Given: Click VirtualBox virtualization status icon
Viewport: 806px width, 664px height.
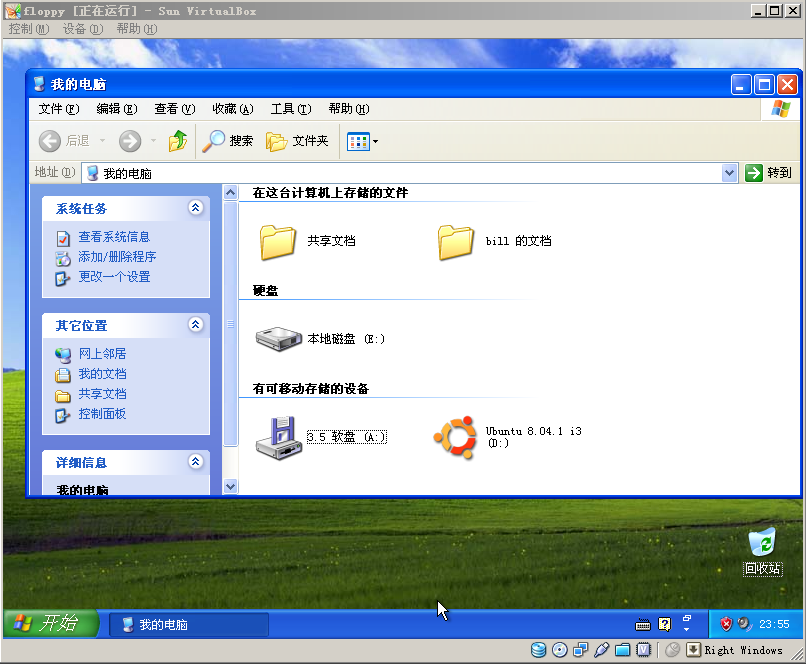Looking at the screenshot, I should [x=644, y=650].
